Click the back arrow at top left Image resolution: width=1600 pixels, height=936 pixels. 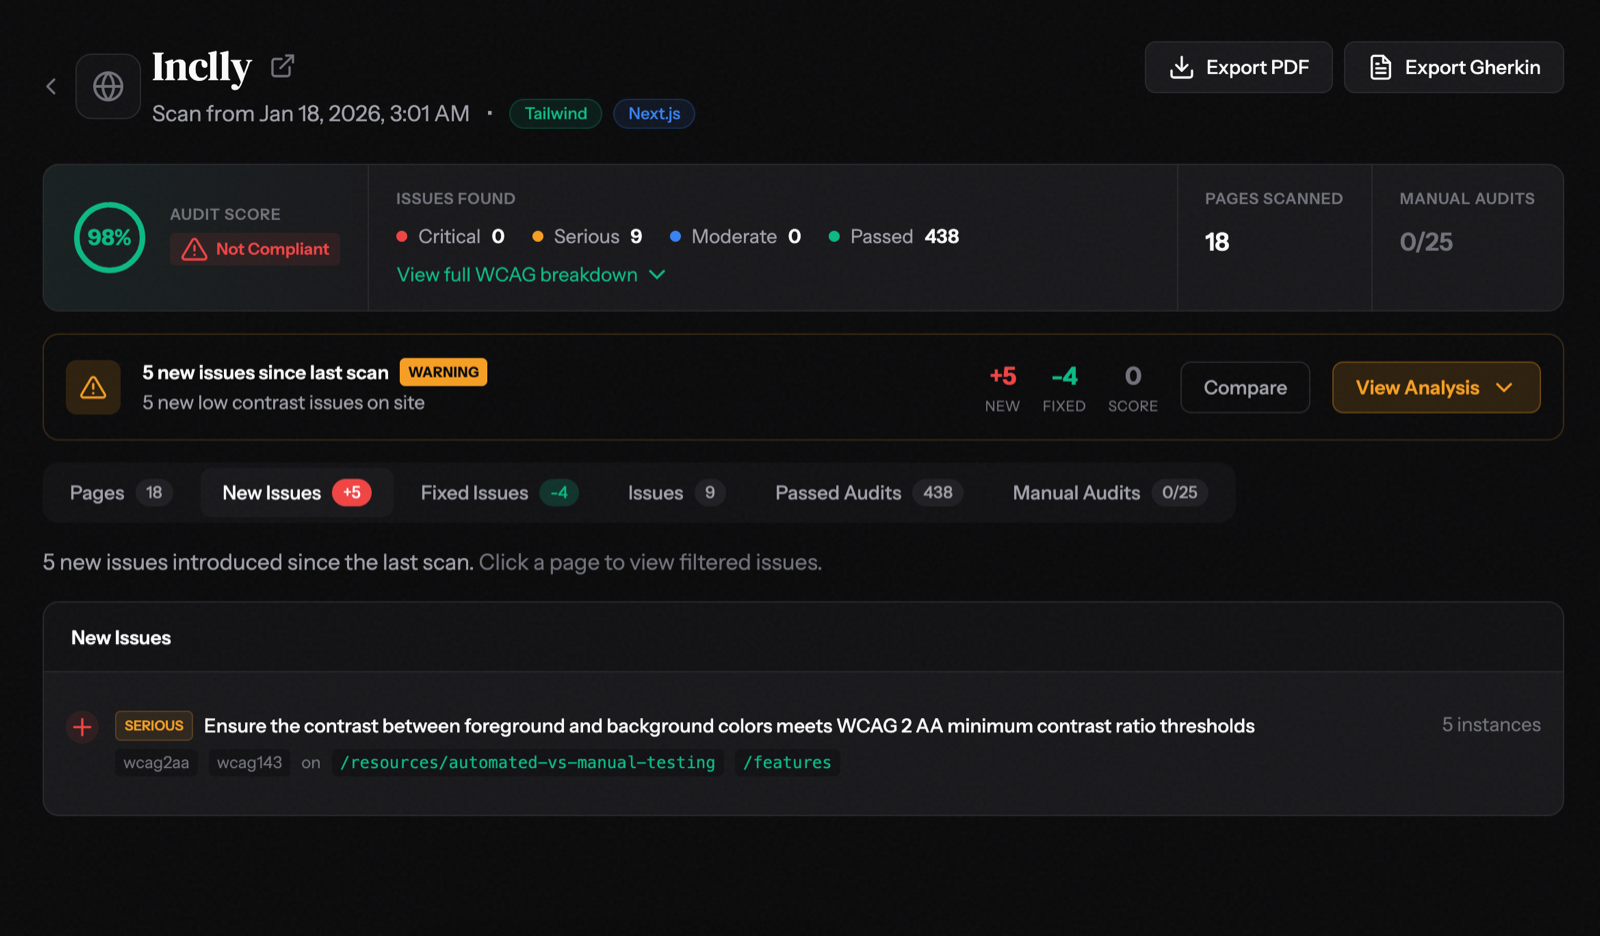(x=51, y=86)
